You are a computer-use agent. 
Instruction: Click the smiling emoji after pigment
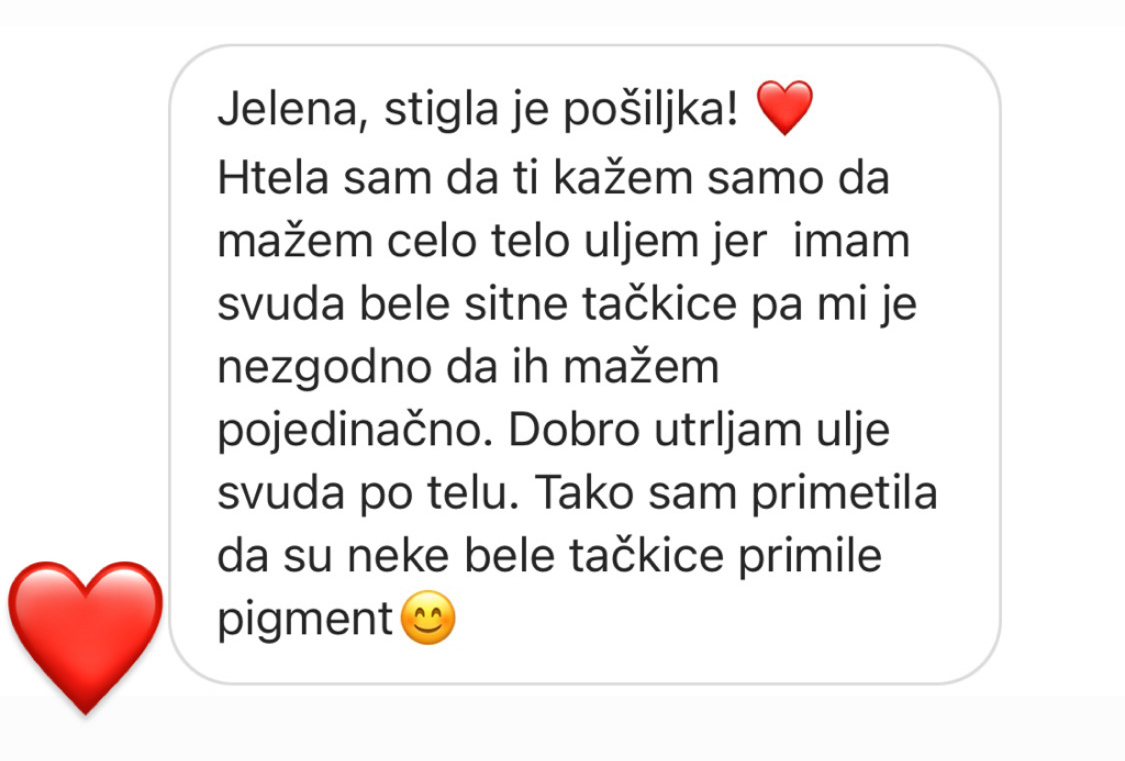pyautogui.click(x=428, y=618)
